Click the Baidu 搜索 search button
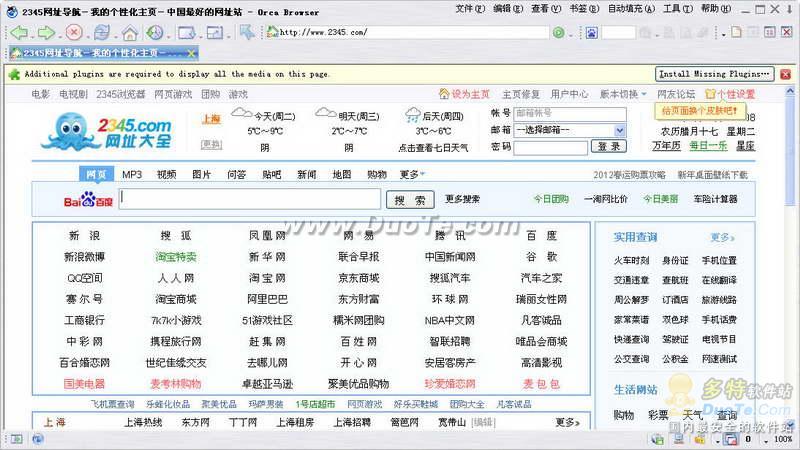Screen dimensions: 800x450 point(410,200)
